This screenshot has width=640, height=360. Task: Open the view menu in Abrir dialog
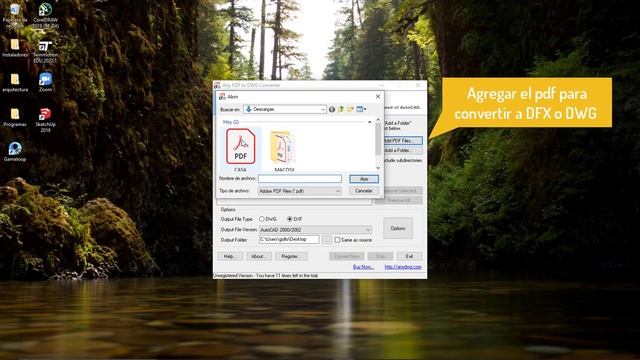(x=361, y=109)
